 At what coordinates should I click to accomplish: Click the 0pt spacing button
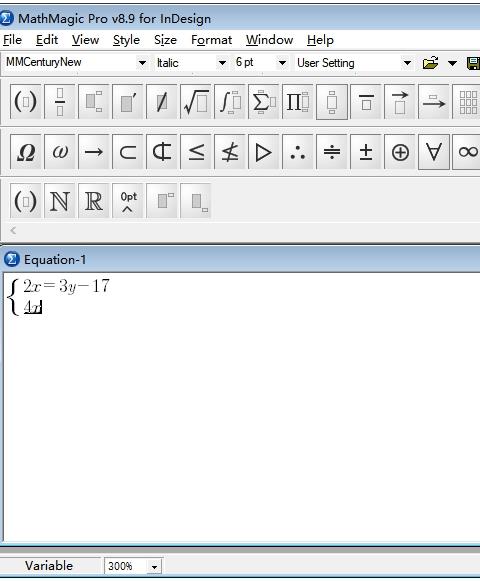pyautogui.click(x=128, y=201)
